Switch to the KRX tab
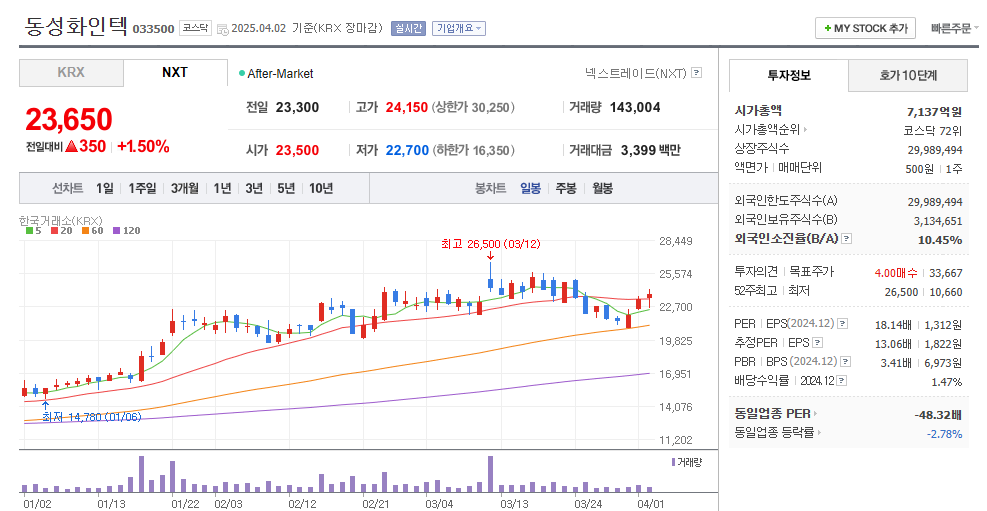The width and height of the screenshot is (987, 511). coord(71,73)
